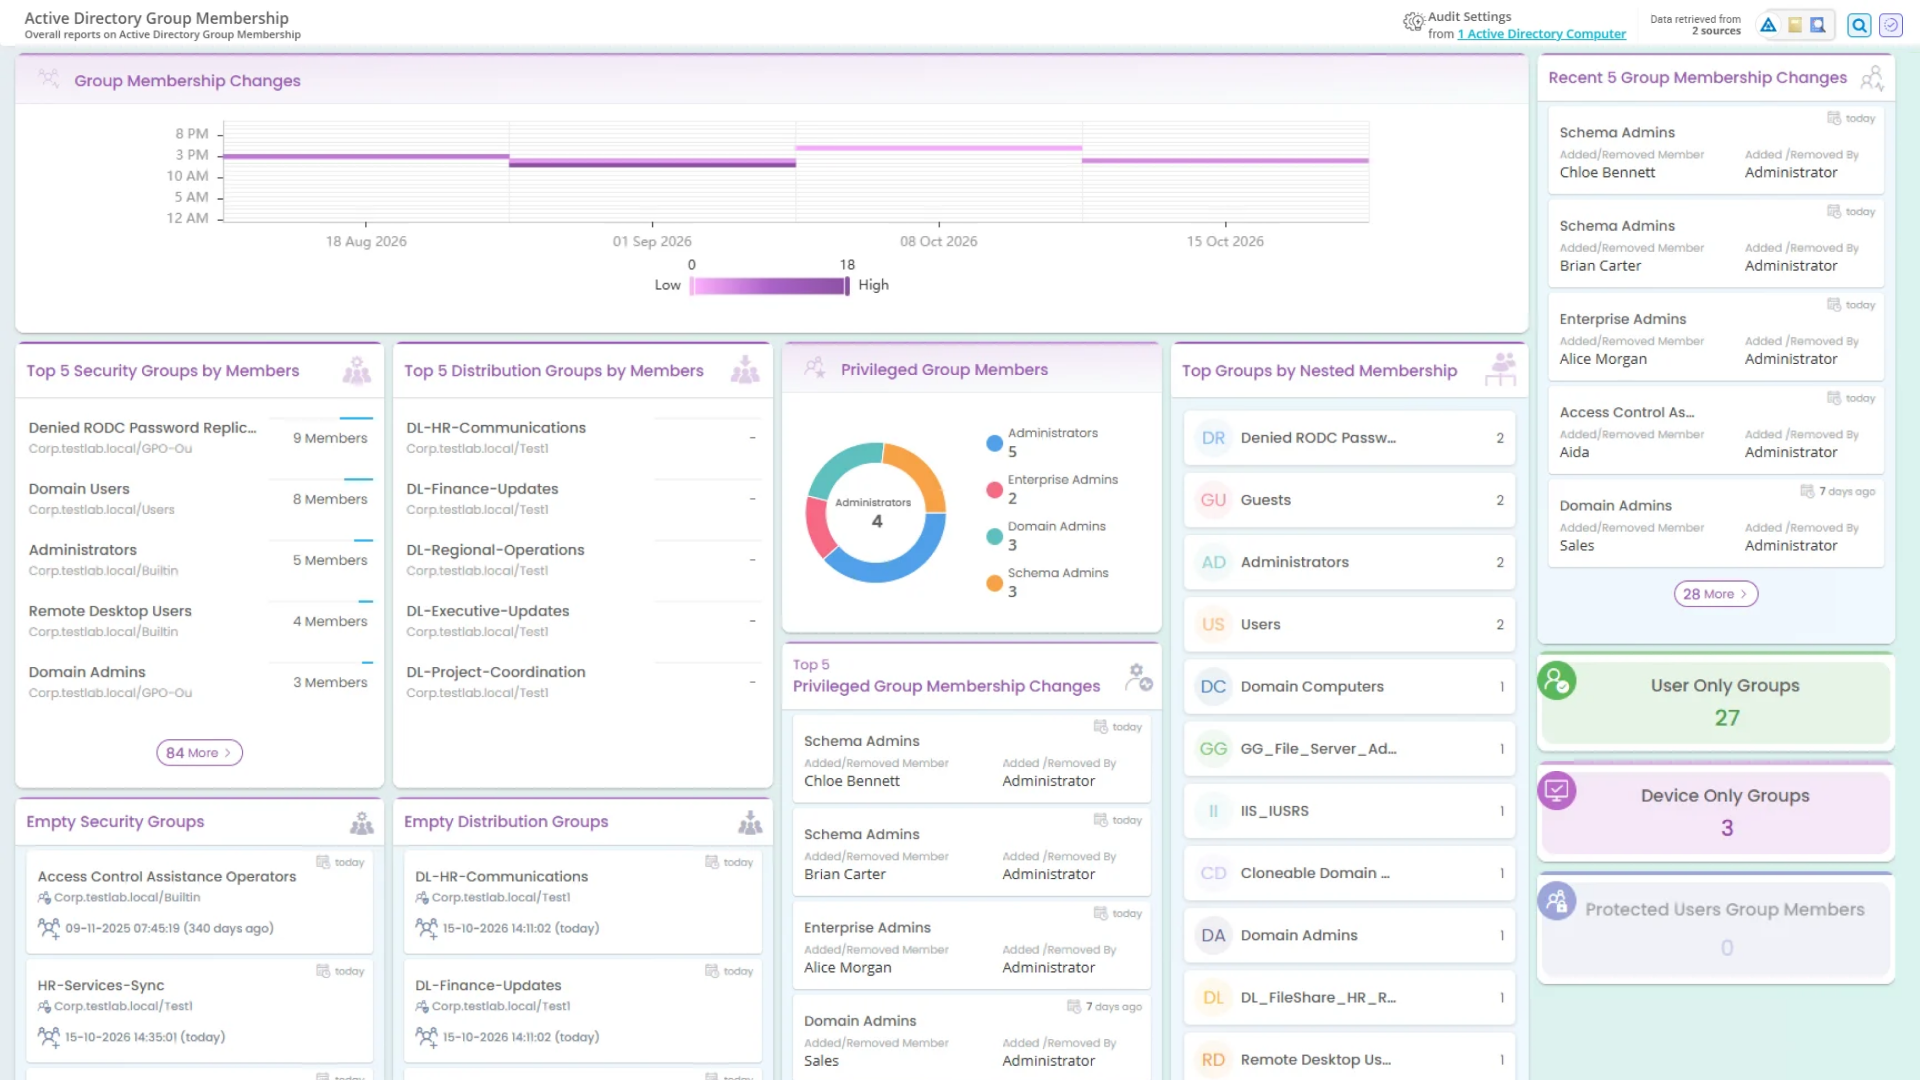The image size is (1920, 1080).
Task: Open the Guests nested membership row
Action: point(1349,500)
